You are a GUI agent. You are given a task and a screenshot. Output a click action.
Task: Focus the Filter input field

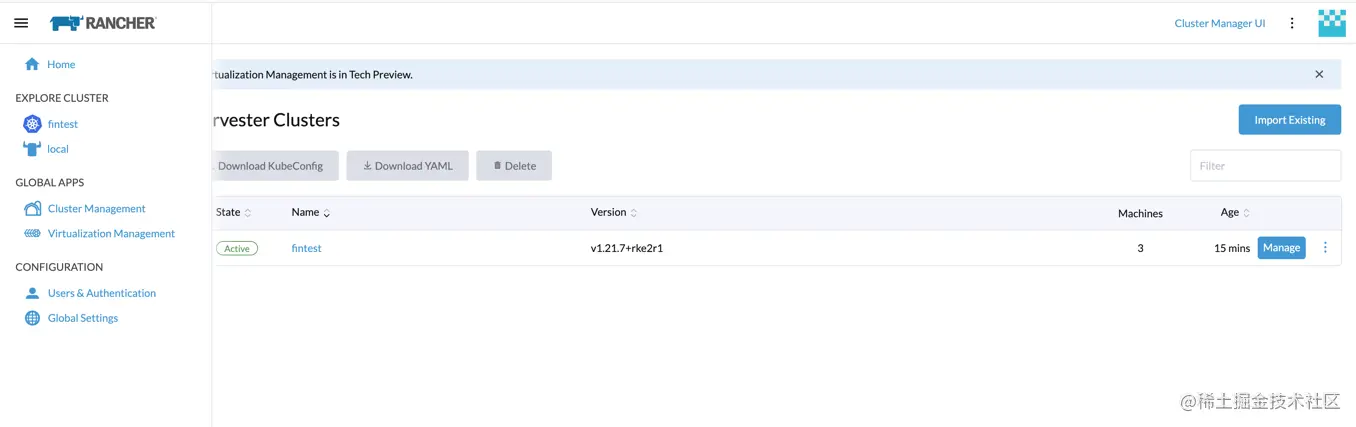point(1265,166)
